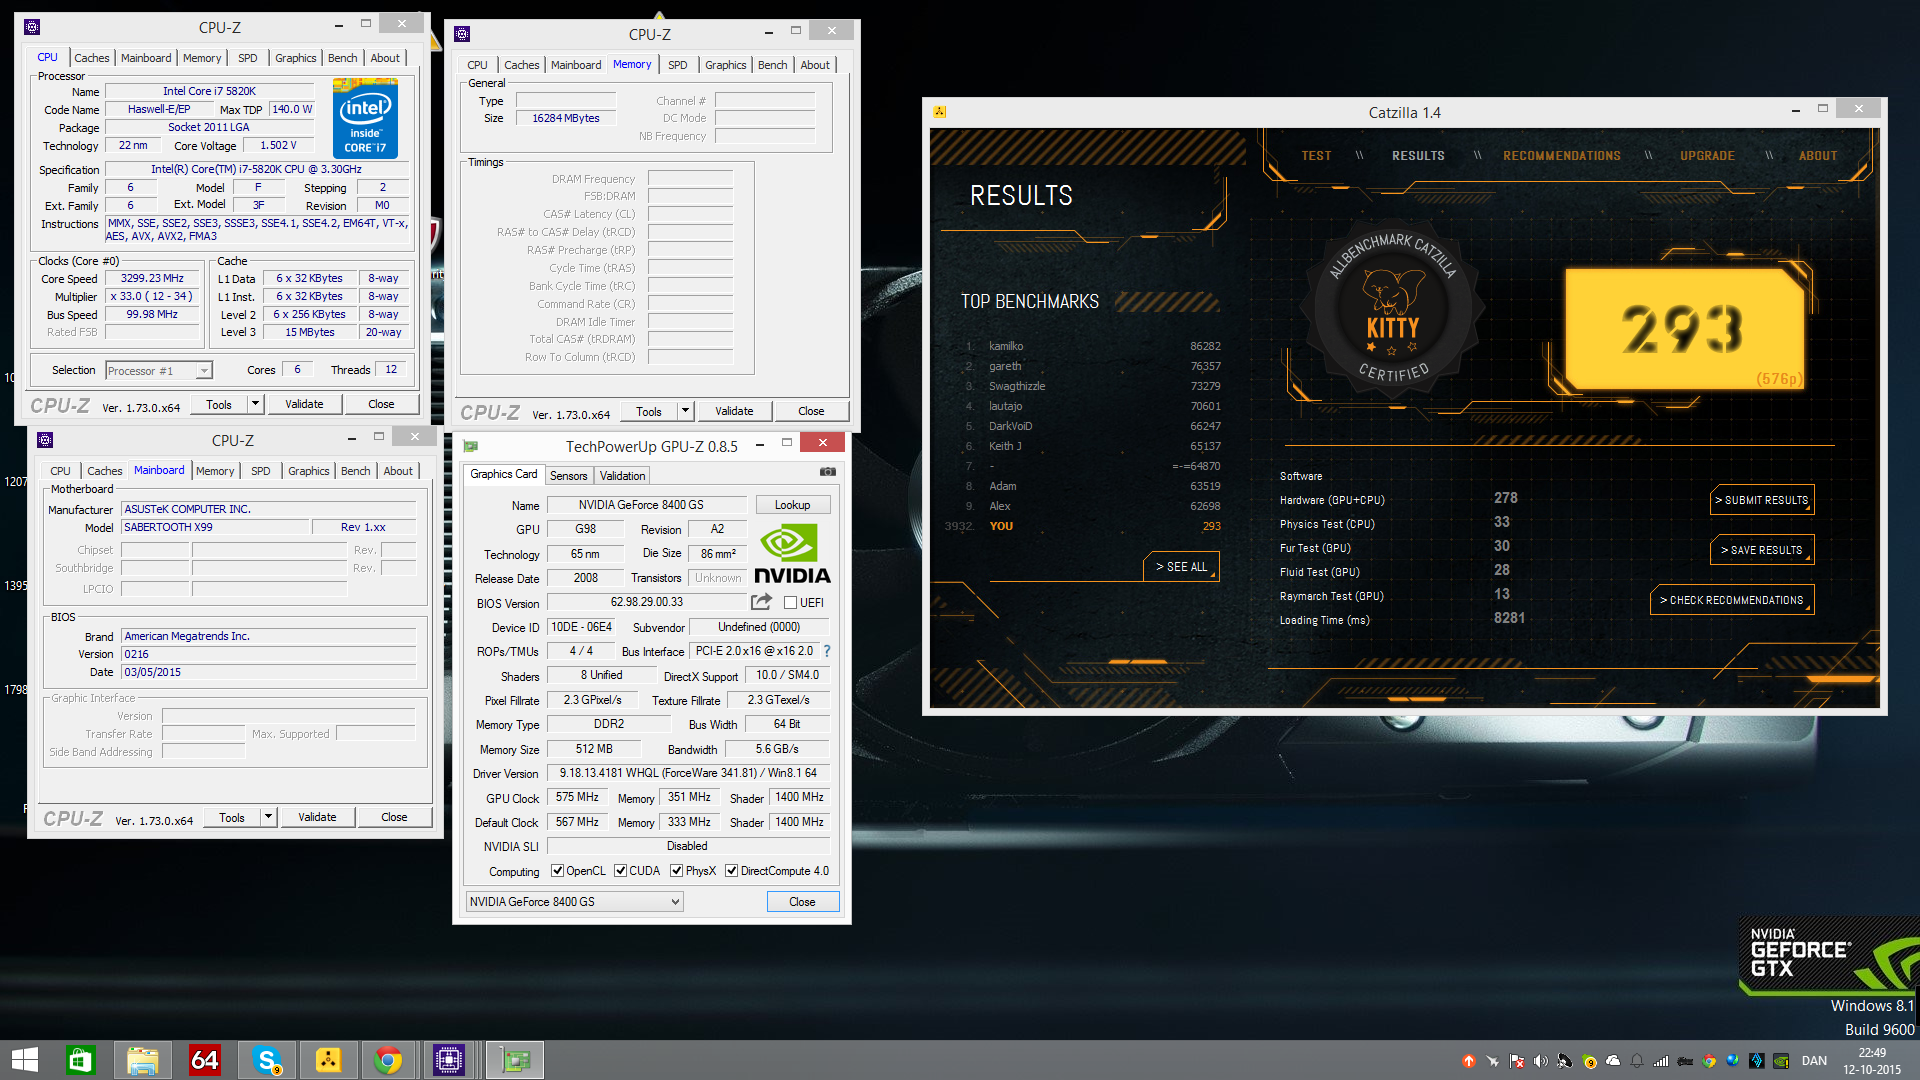Switch to GPU-Z via its taskbar icon
The height and width of the screenshot is (1080, 1920).
click(x=515, y=1060)
